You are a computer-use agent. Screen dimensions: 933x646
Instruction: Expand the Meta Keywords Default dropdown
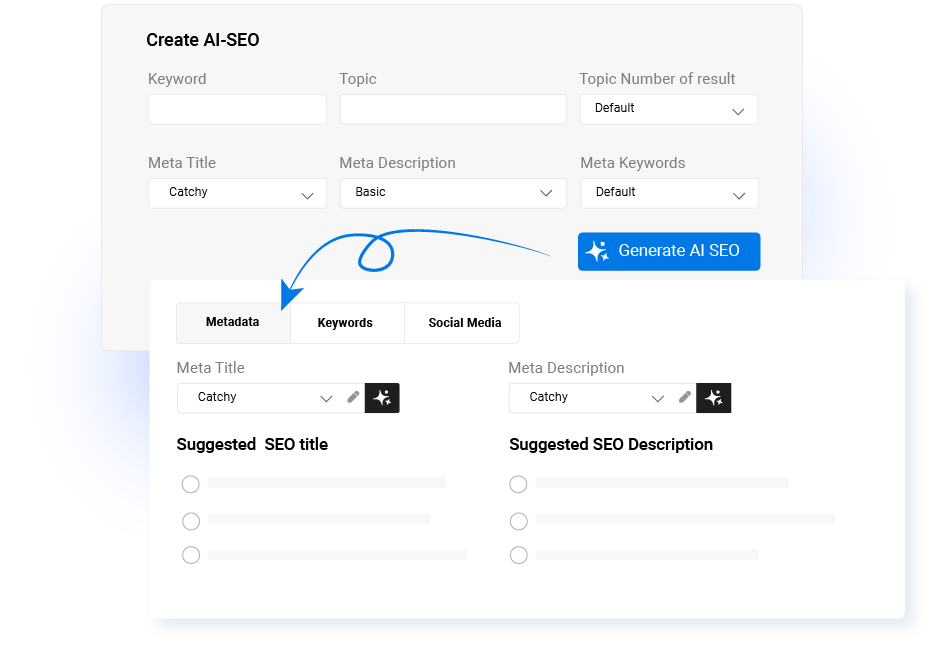point(668,193)
